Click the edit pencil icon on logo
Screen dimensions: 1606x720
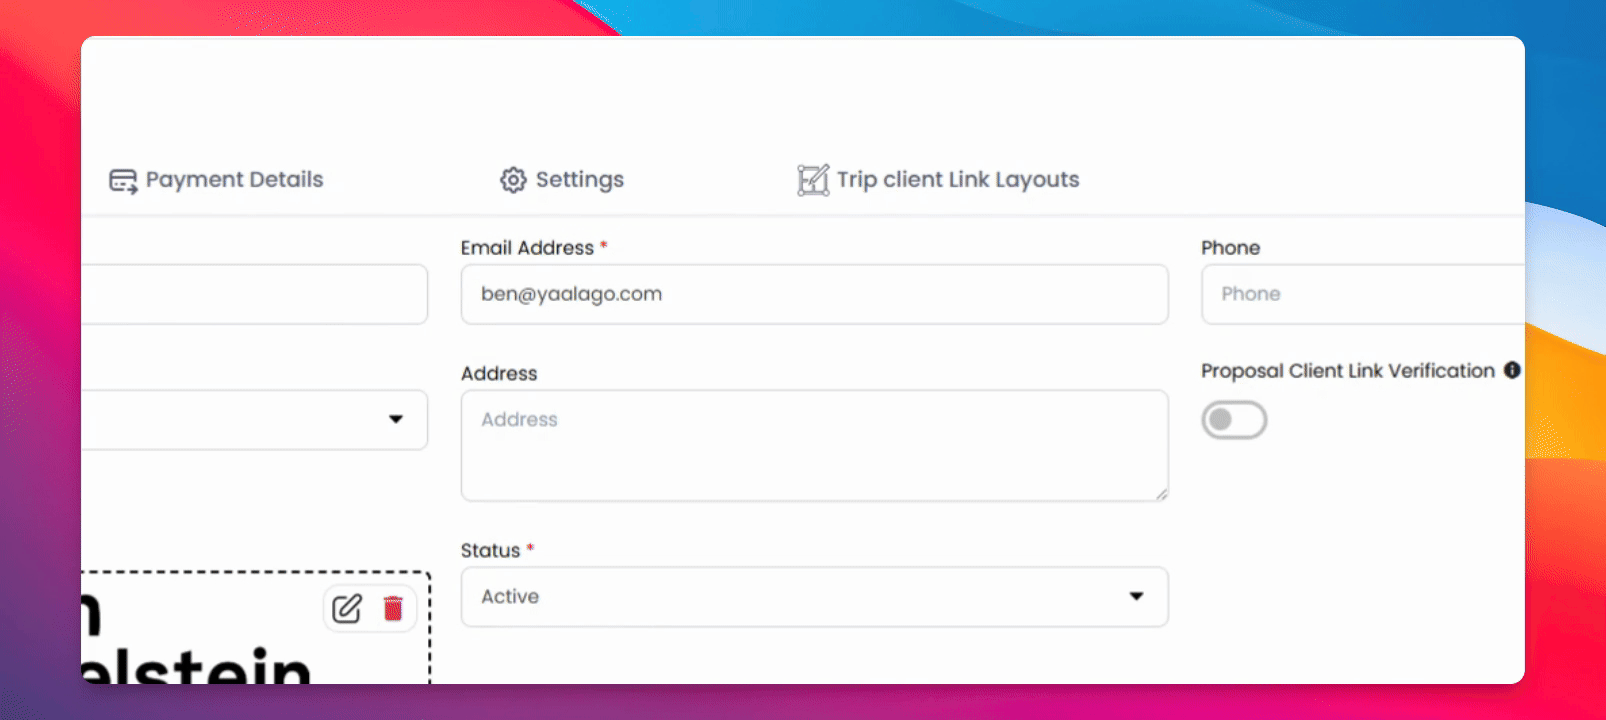pyautogui.click(x=347, y=608)
